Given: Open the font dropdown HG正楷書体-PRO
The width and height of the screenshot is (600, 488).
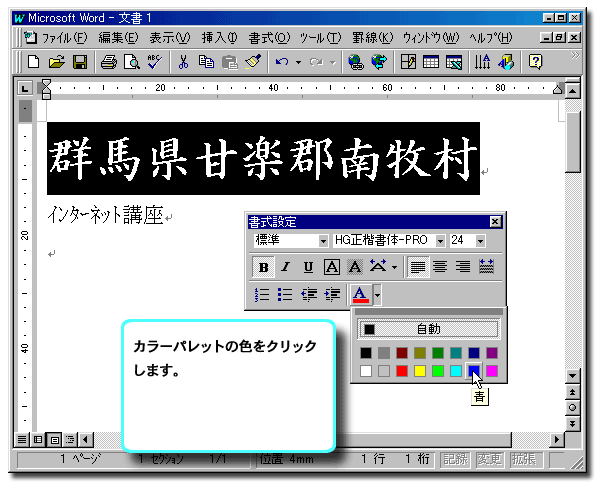Looking at the screenshot, I should [440, 241].
